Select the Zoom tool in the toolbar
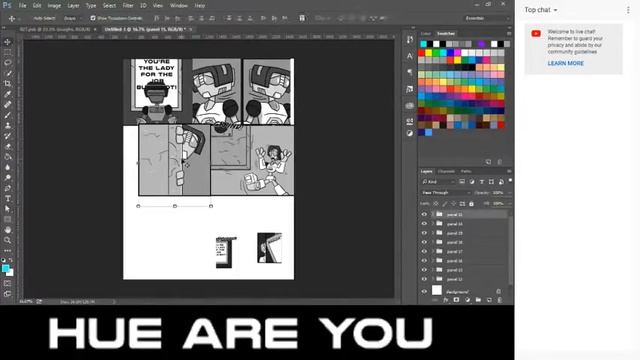Viewport: 640px width, 360px height. (7, 240)
